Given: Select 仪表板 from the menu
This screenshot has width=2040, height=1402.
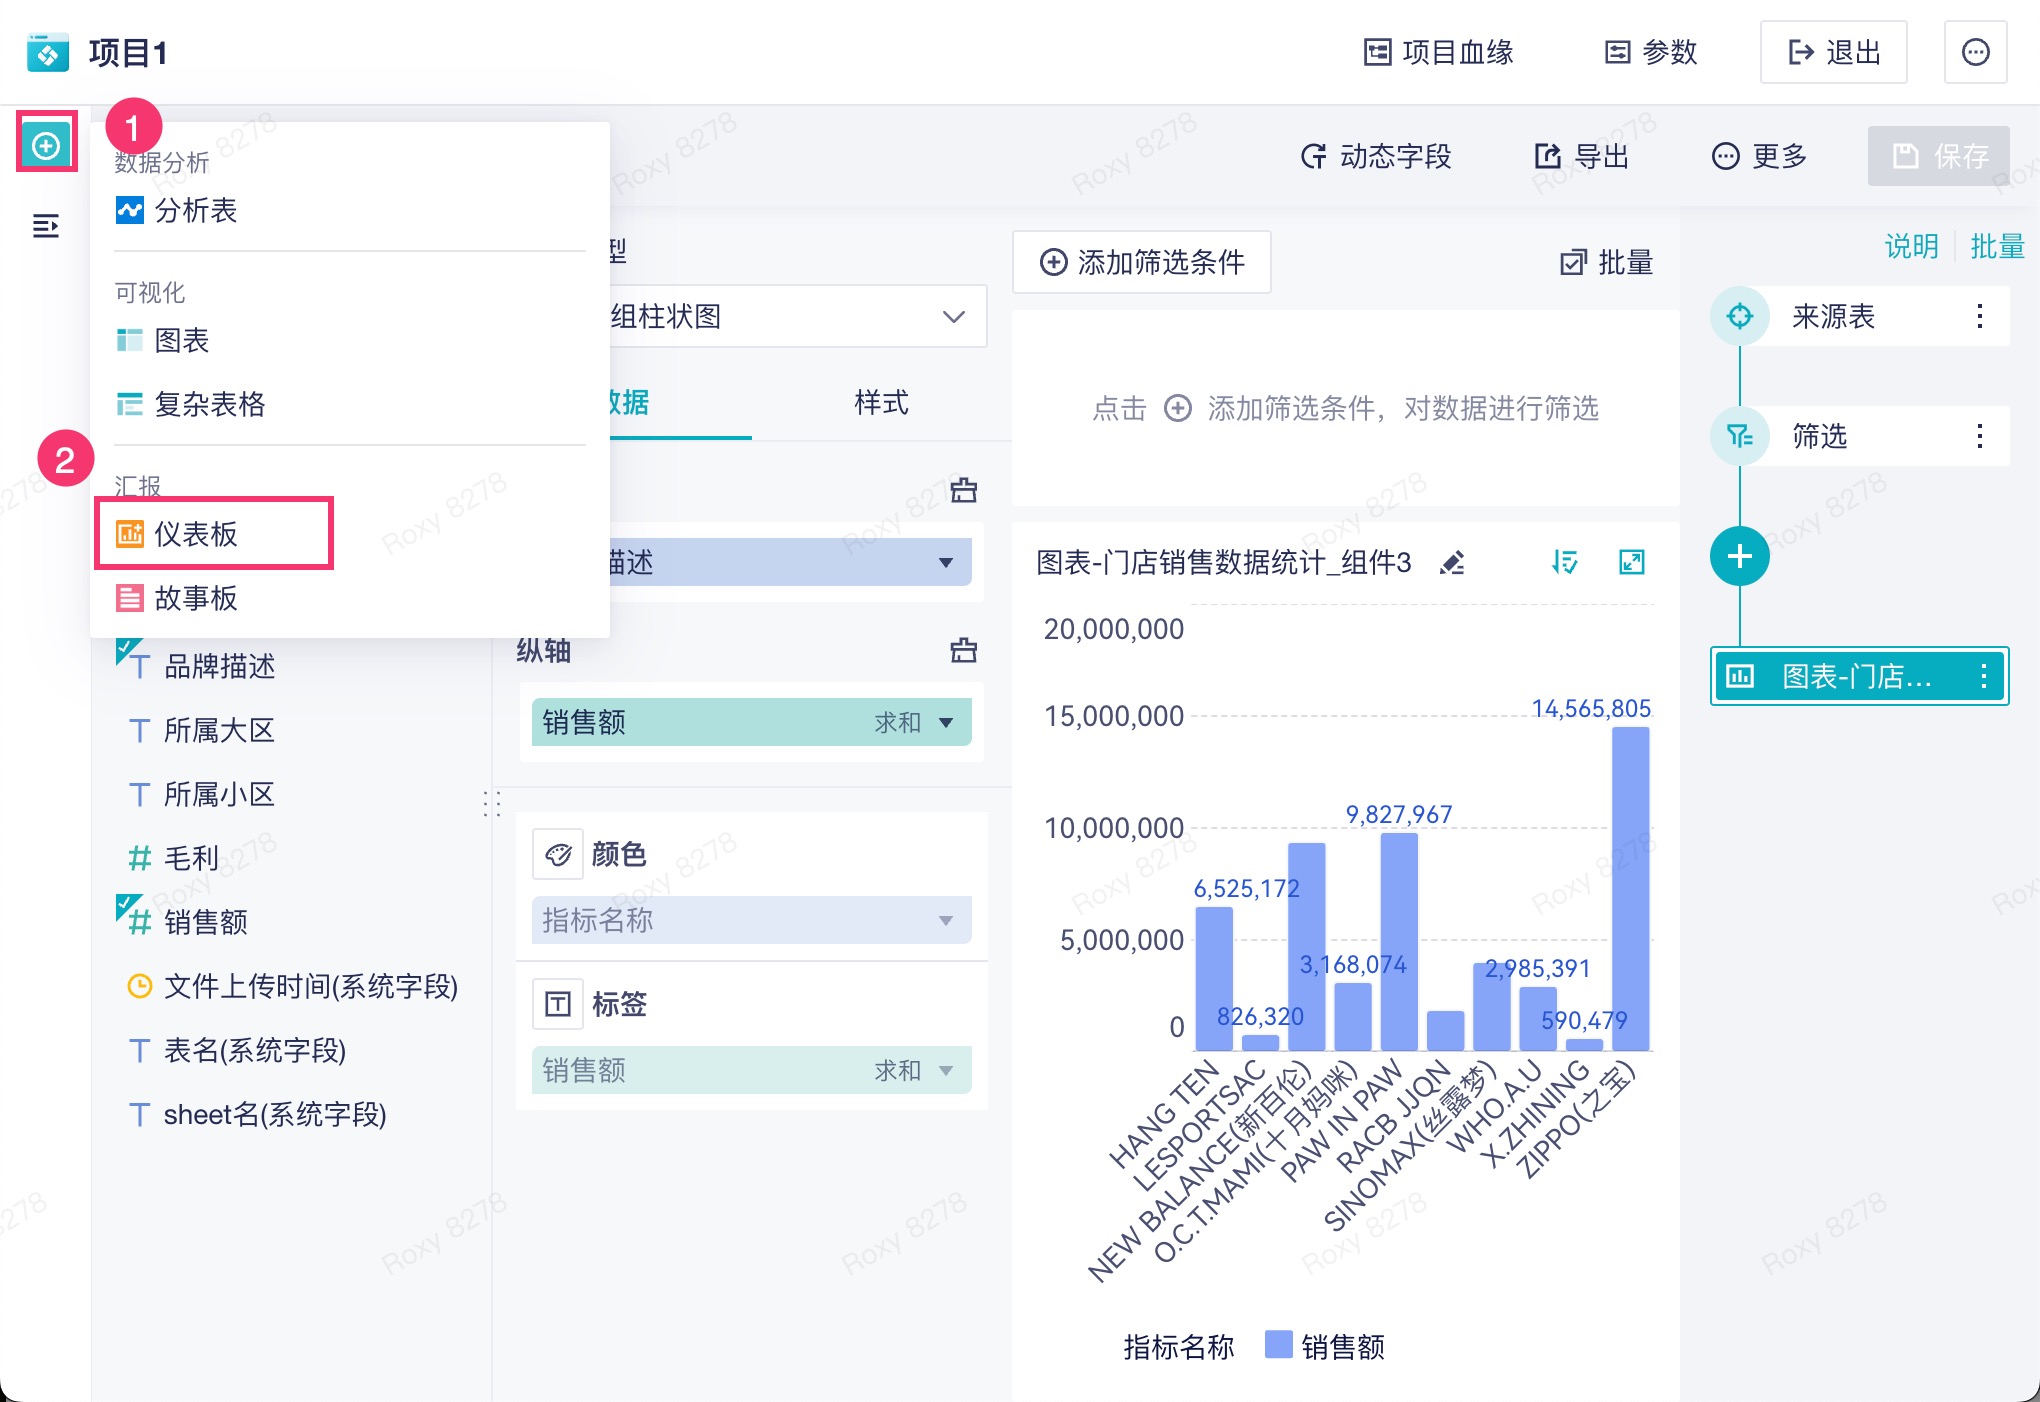Looking at the screenshot, I should click(x=196, y=534).
